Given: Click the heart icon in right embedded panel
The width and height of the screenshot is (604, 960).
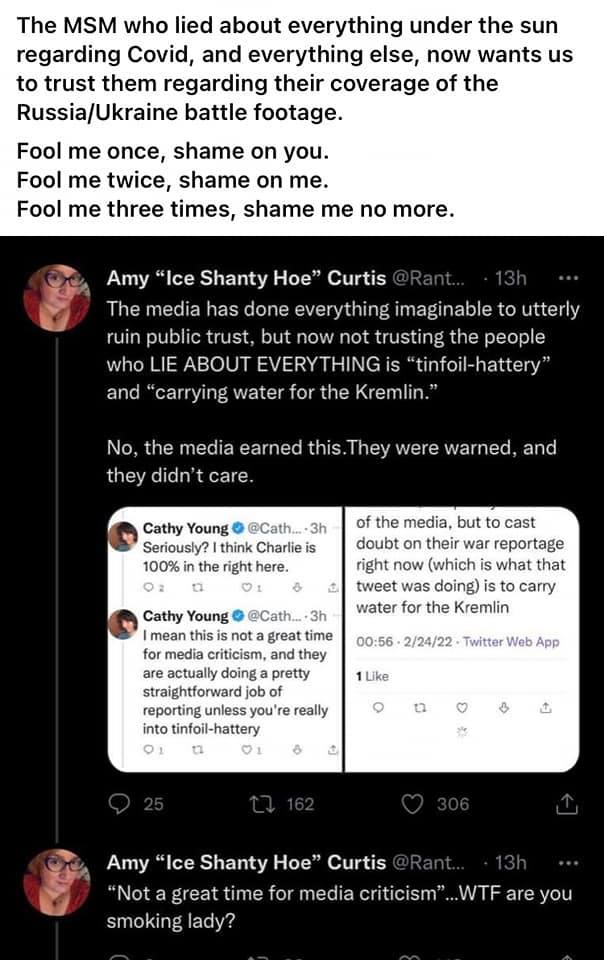Looking at the screenshot, I should click(x=463, y=707).
